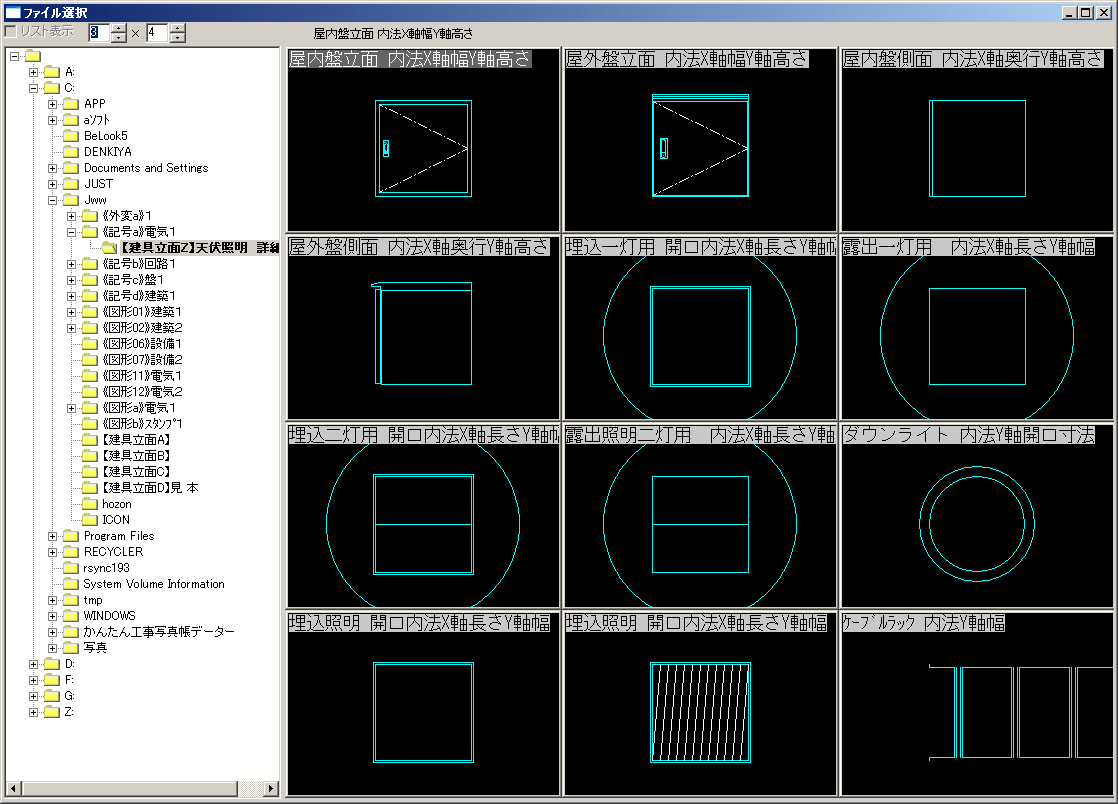Click the 【建具立面A】 folder icon
Image resolution: width=1118 pixels, height=804 pixels.
[90, 440]
